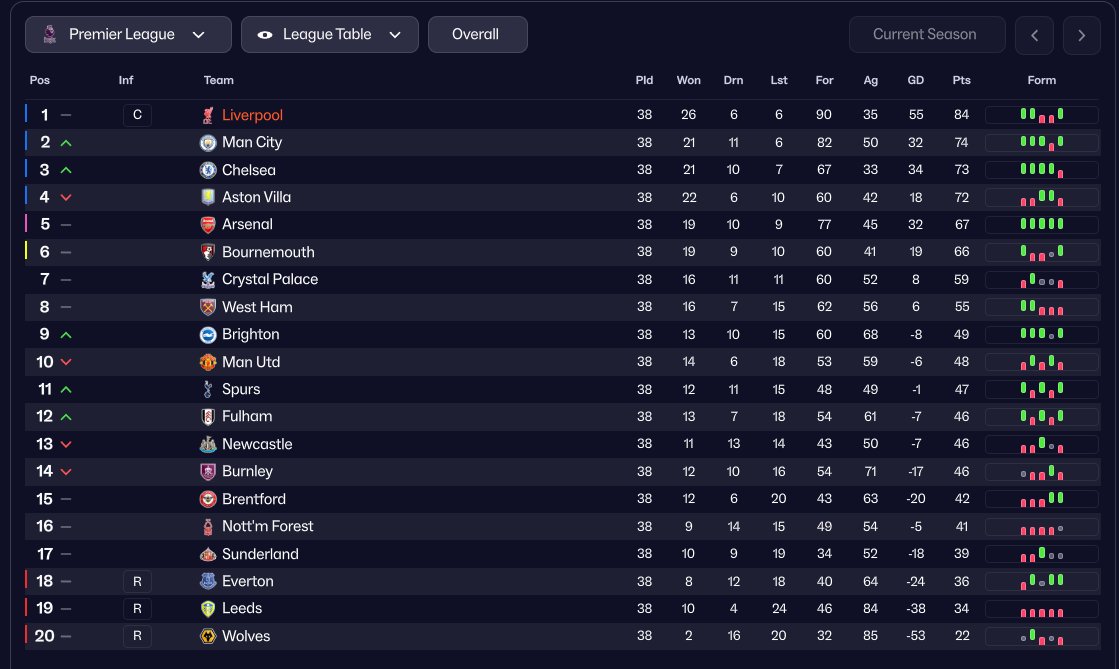The image size is (1119, 669).
Task: Click the Man City club badge
Action: [x=208, y=143]
